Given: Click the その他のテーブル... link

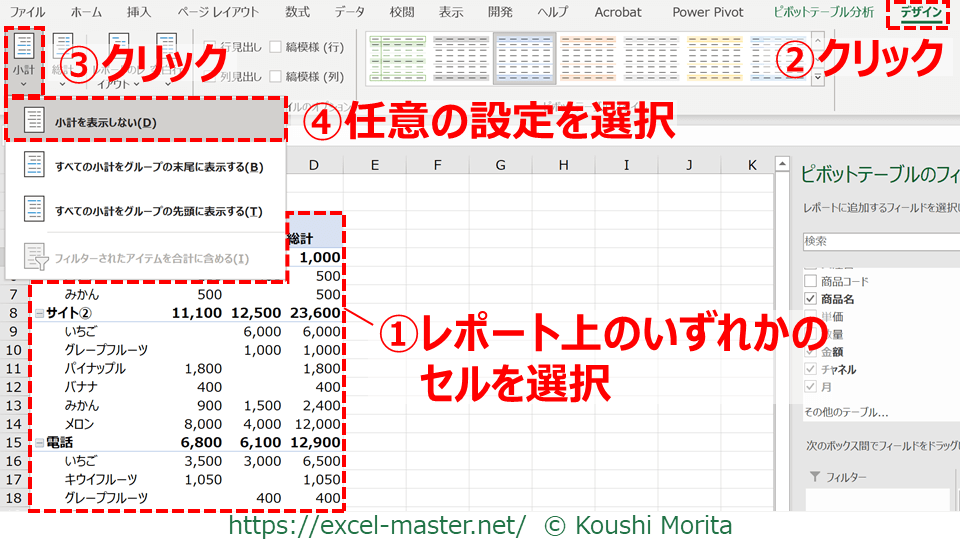Looking at the screenshot, I should (x=845, y=412).
